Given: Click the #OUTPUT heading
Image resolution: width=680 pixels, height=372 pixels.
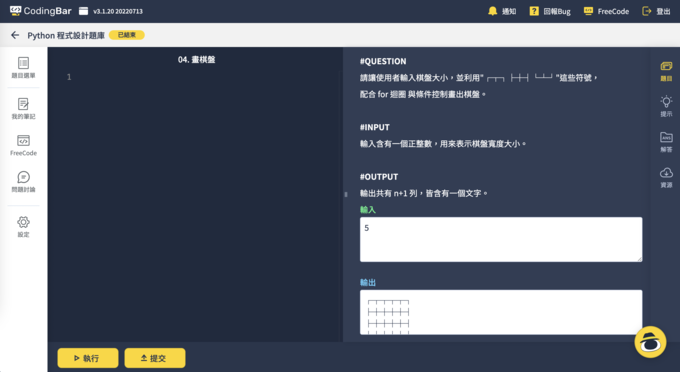Looking at the screenshot, I should (379, 176).
